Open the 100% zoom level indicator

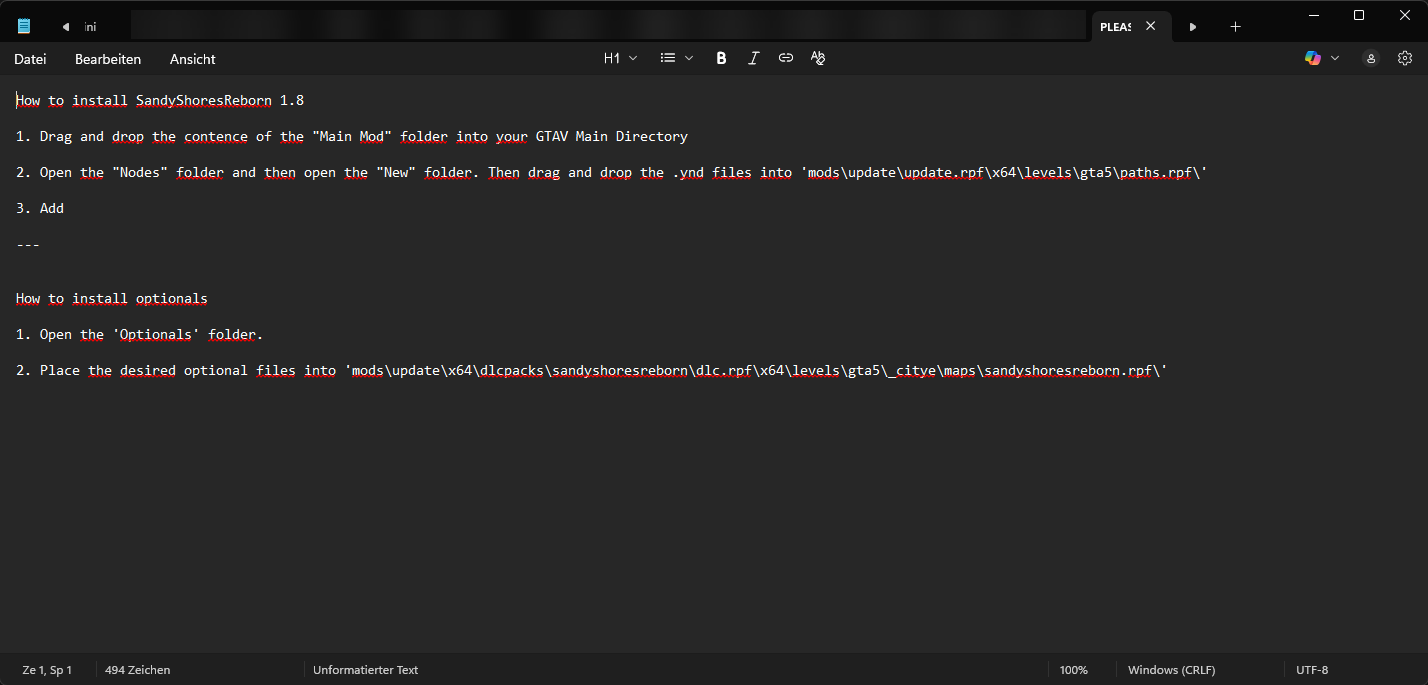point(1073,670)
